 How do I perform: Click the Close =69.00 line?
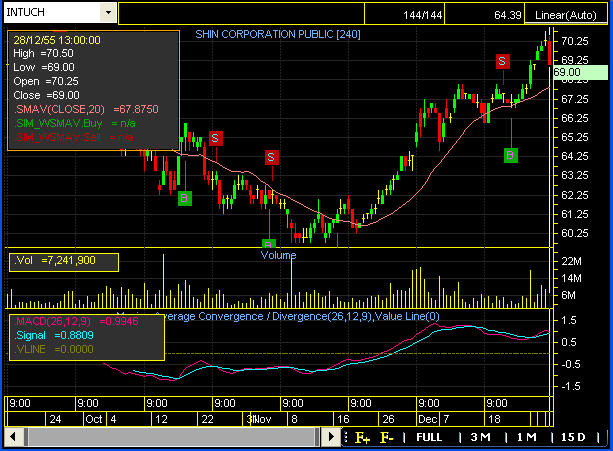47,95
